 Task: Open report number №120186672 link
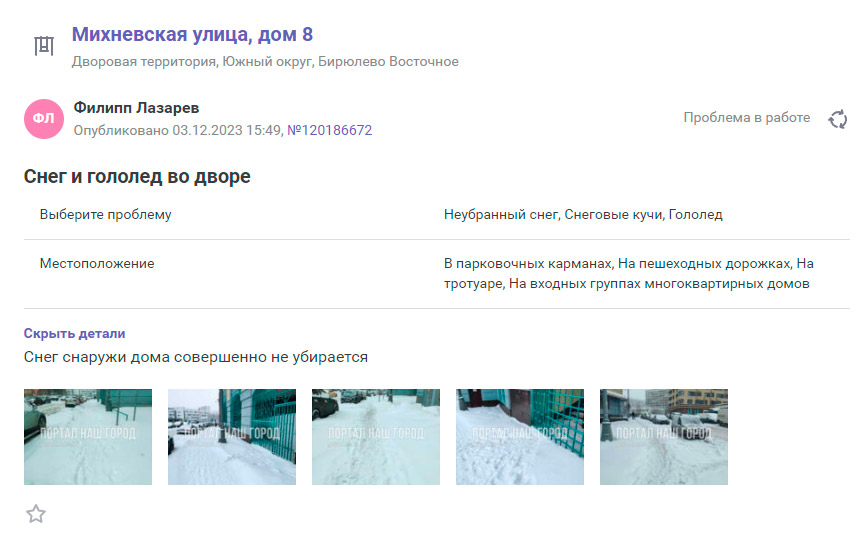coord(329,130)
